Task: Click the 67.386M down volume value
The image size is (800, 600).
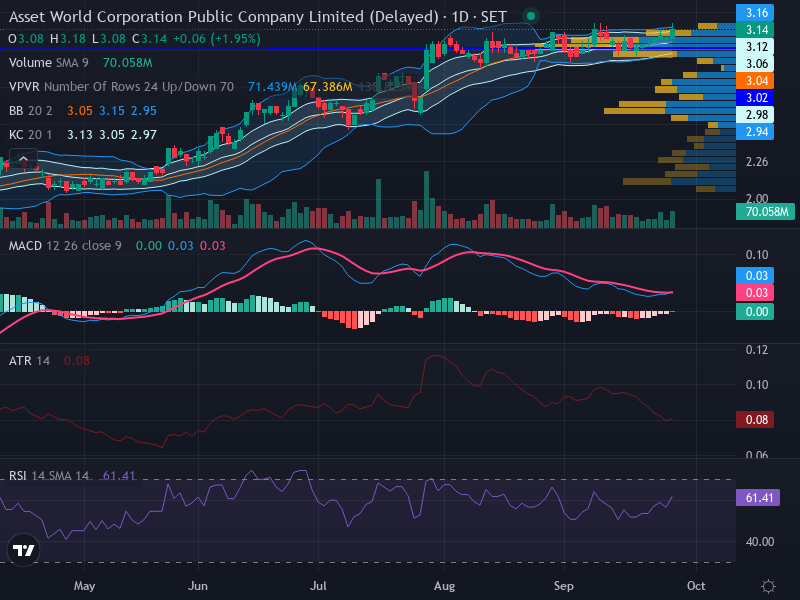Action: point(328,87)
